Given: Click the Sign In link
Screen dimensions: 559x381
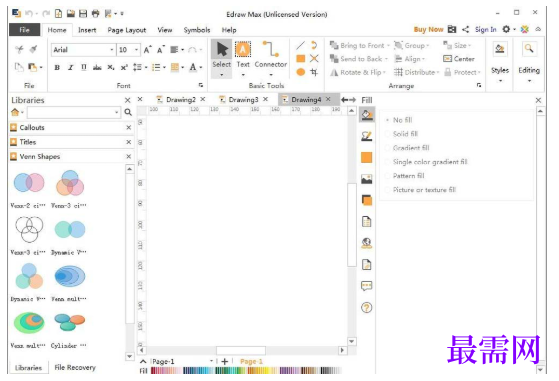Looking at the screenshot, I should (485, 29).
